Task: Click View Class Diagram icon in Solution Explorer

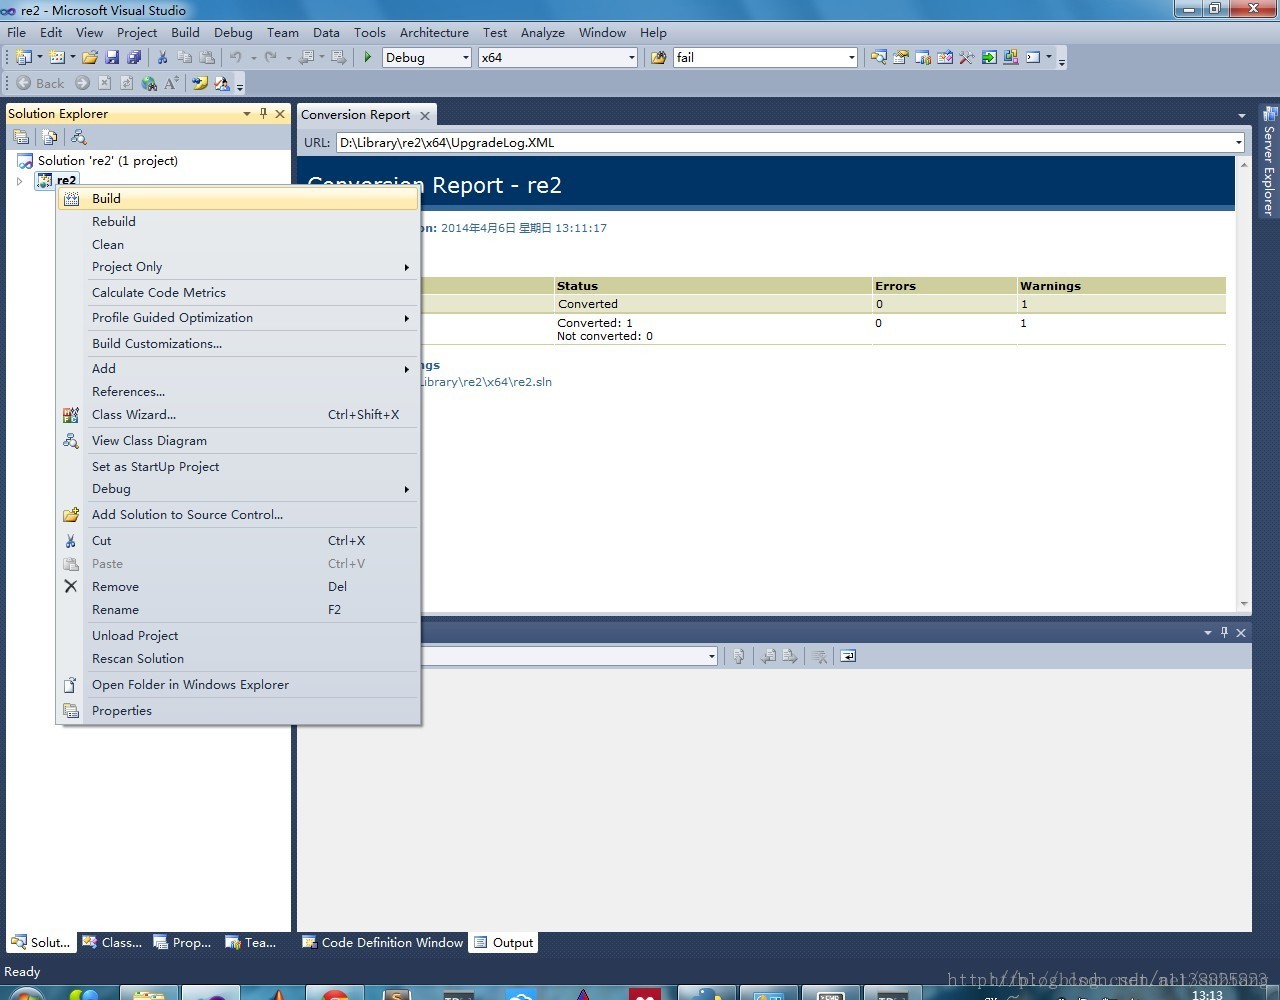Action: pos(79,137)
